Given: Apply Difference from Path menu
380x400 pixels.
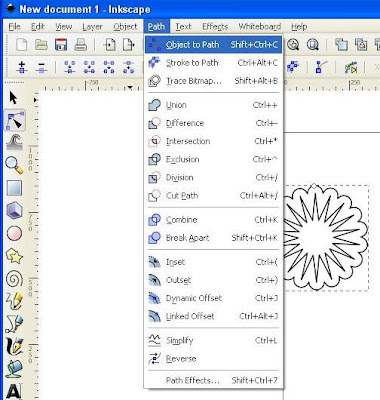Looking at the screenshot, I should [x=213, y=123].
